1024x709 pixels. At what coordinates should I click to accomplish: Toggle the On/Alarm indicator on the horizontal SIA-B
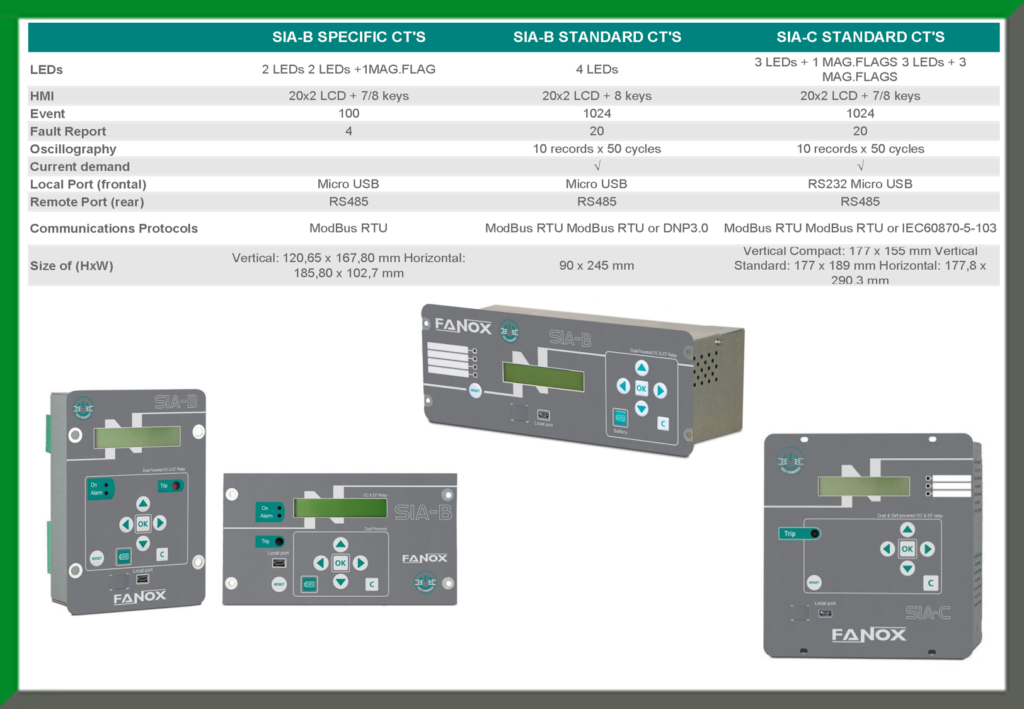tap(268, 510)
